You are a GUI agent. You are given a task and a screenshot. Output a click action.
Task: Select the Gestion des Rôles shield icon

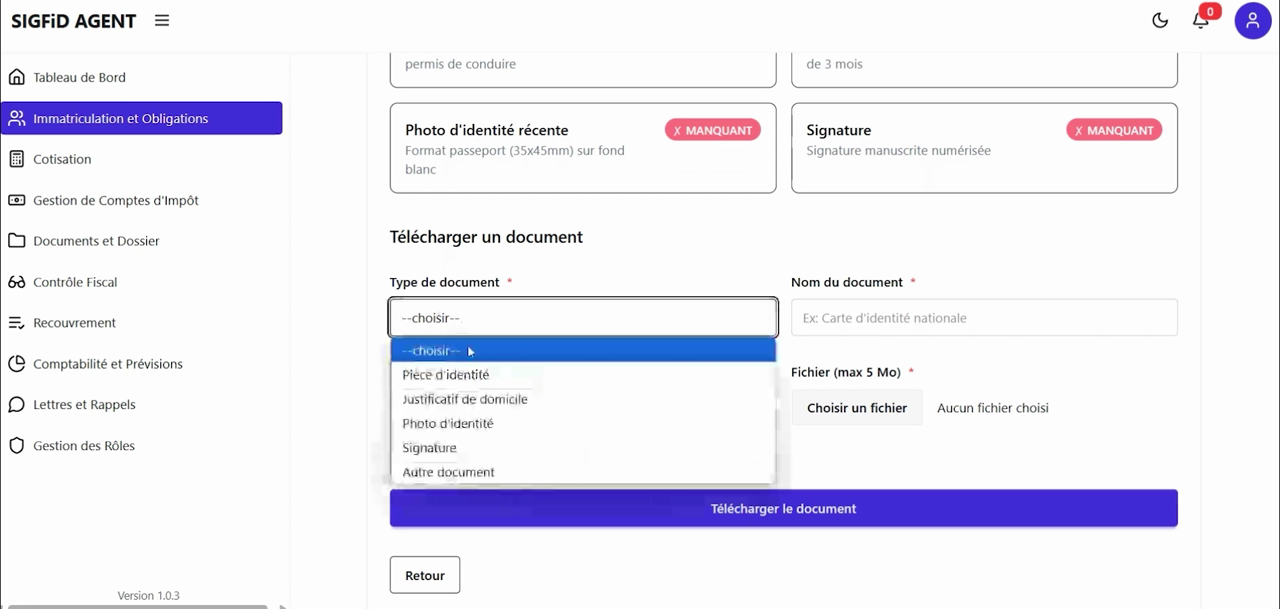pyautogui.click(x=17, y=445)
